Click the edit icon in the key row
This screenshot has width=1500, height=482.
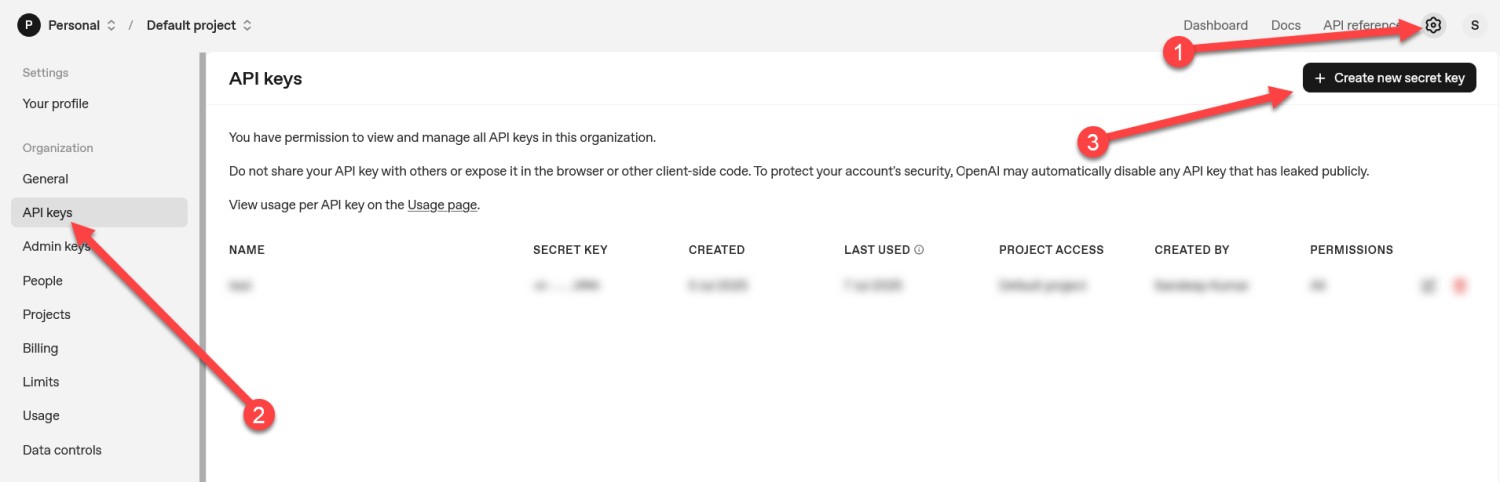1429,286
